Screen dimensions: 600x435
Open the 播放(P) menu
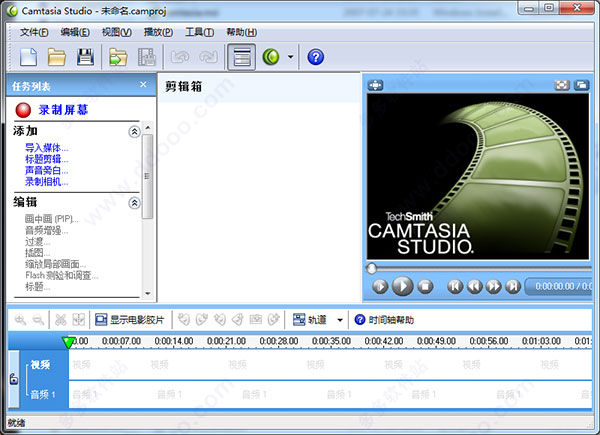coord(158,32)
